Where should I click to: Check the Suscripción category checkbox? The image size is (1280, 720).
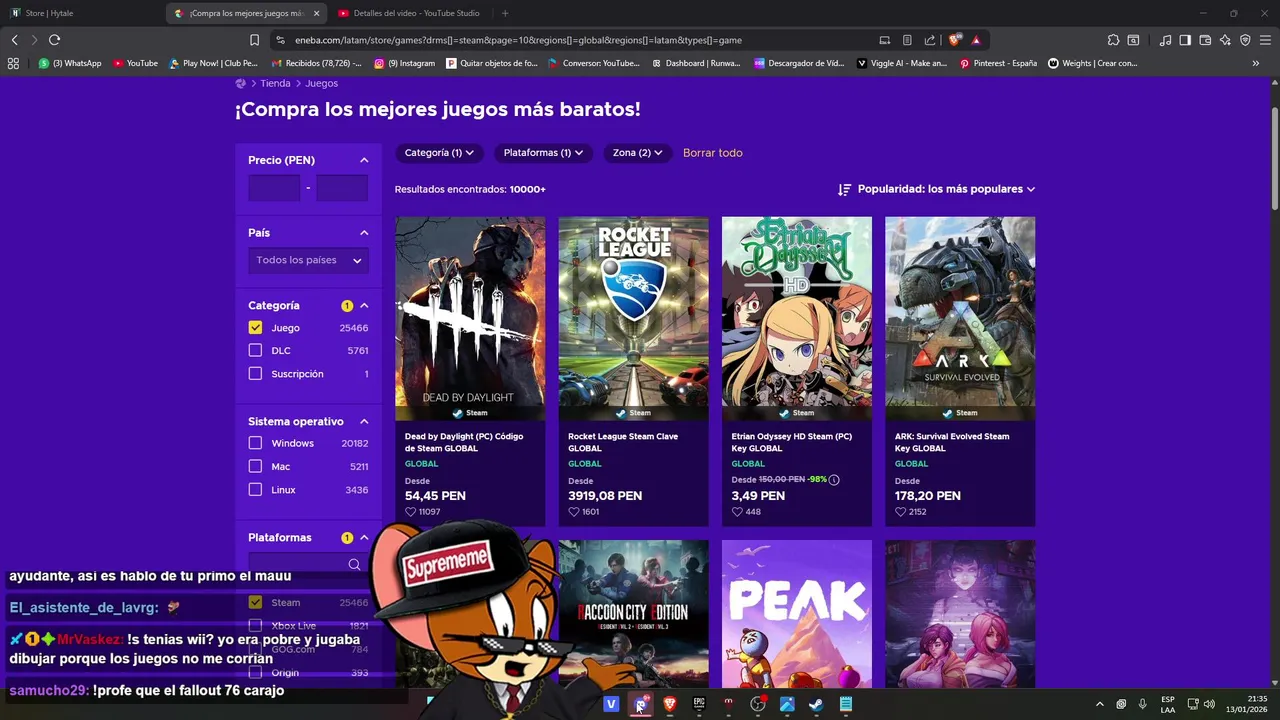click(x=255, y=374)
